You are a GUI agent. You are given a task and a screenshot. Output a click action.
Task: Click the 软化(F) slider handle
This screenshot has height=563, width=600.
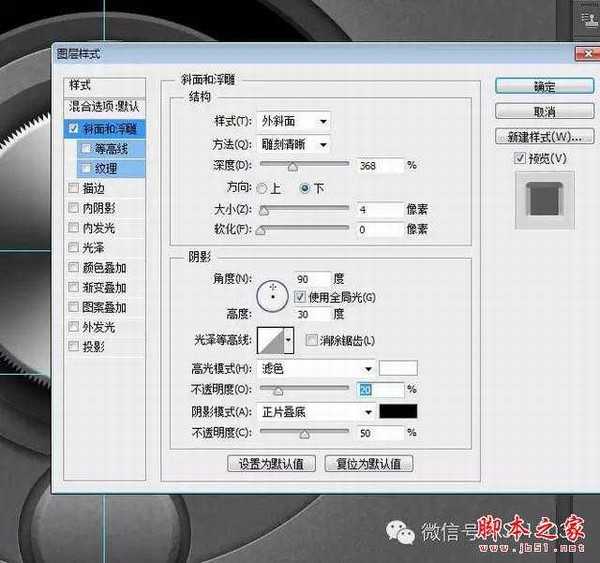[261, 230]
